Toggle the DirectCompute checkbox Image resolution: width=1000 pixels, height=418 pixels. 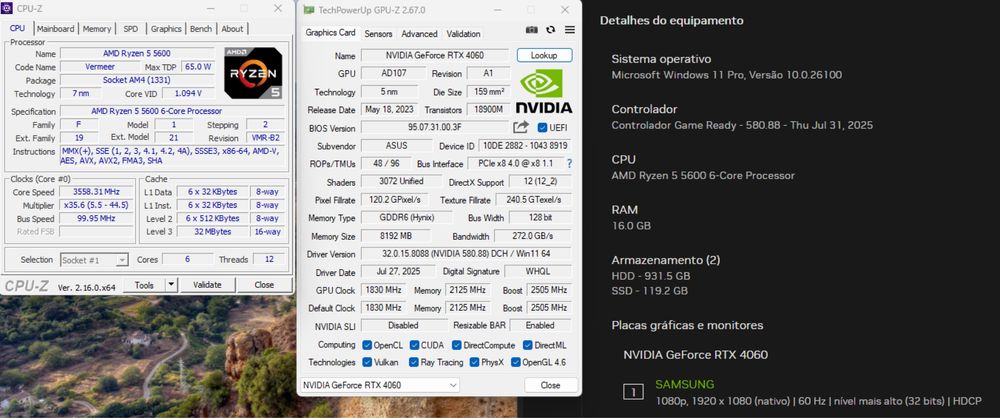457,345
